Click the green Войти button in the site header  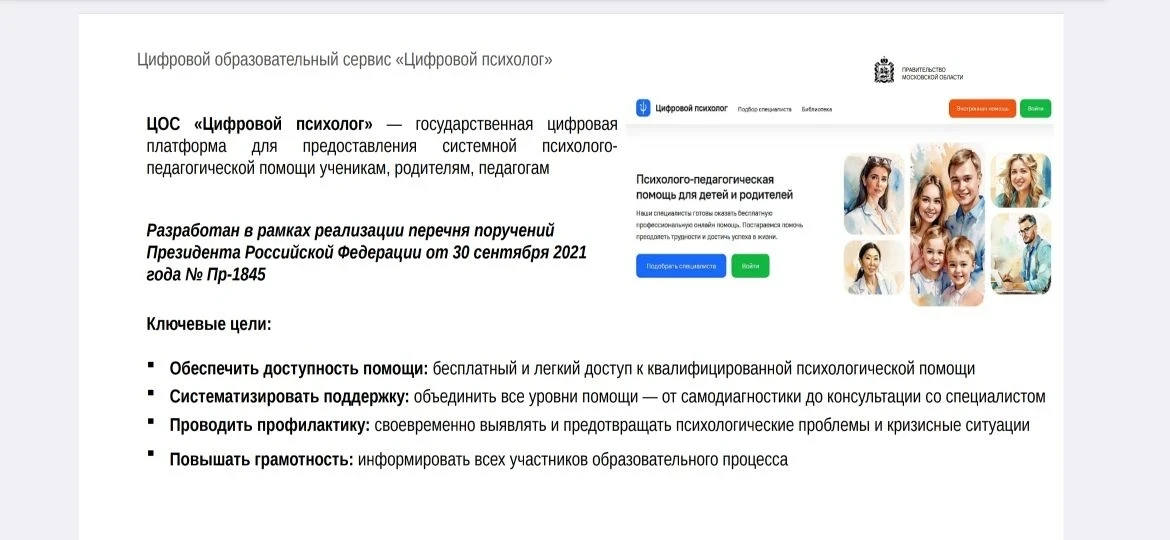tap(1035, 109)
